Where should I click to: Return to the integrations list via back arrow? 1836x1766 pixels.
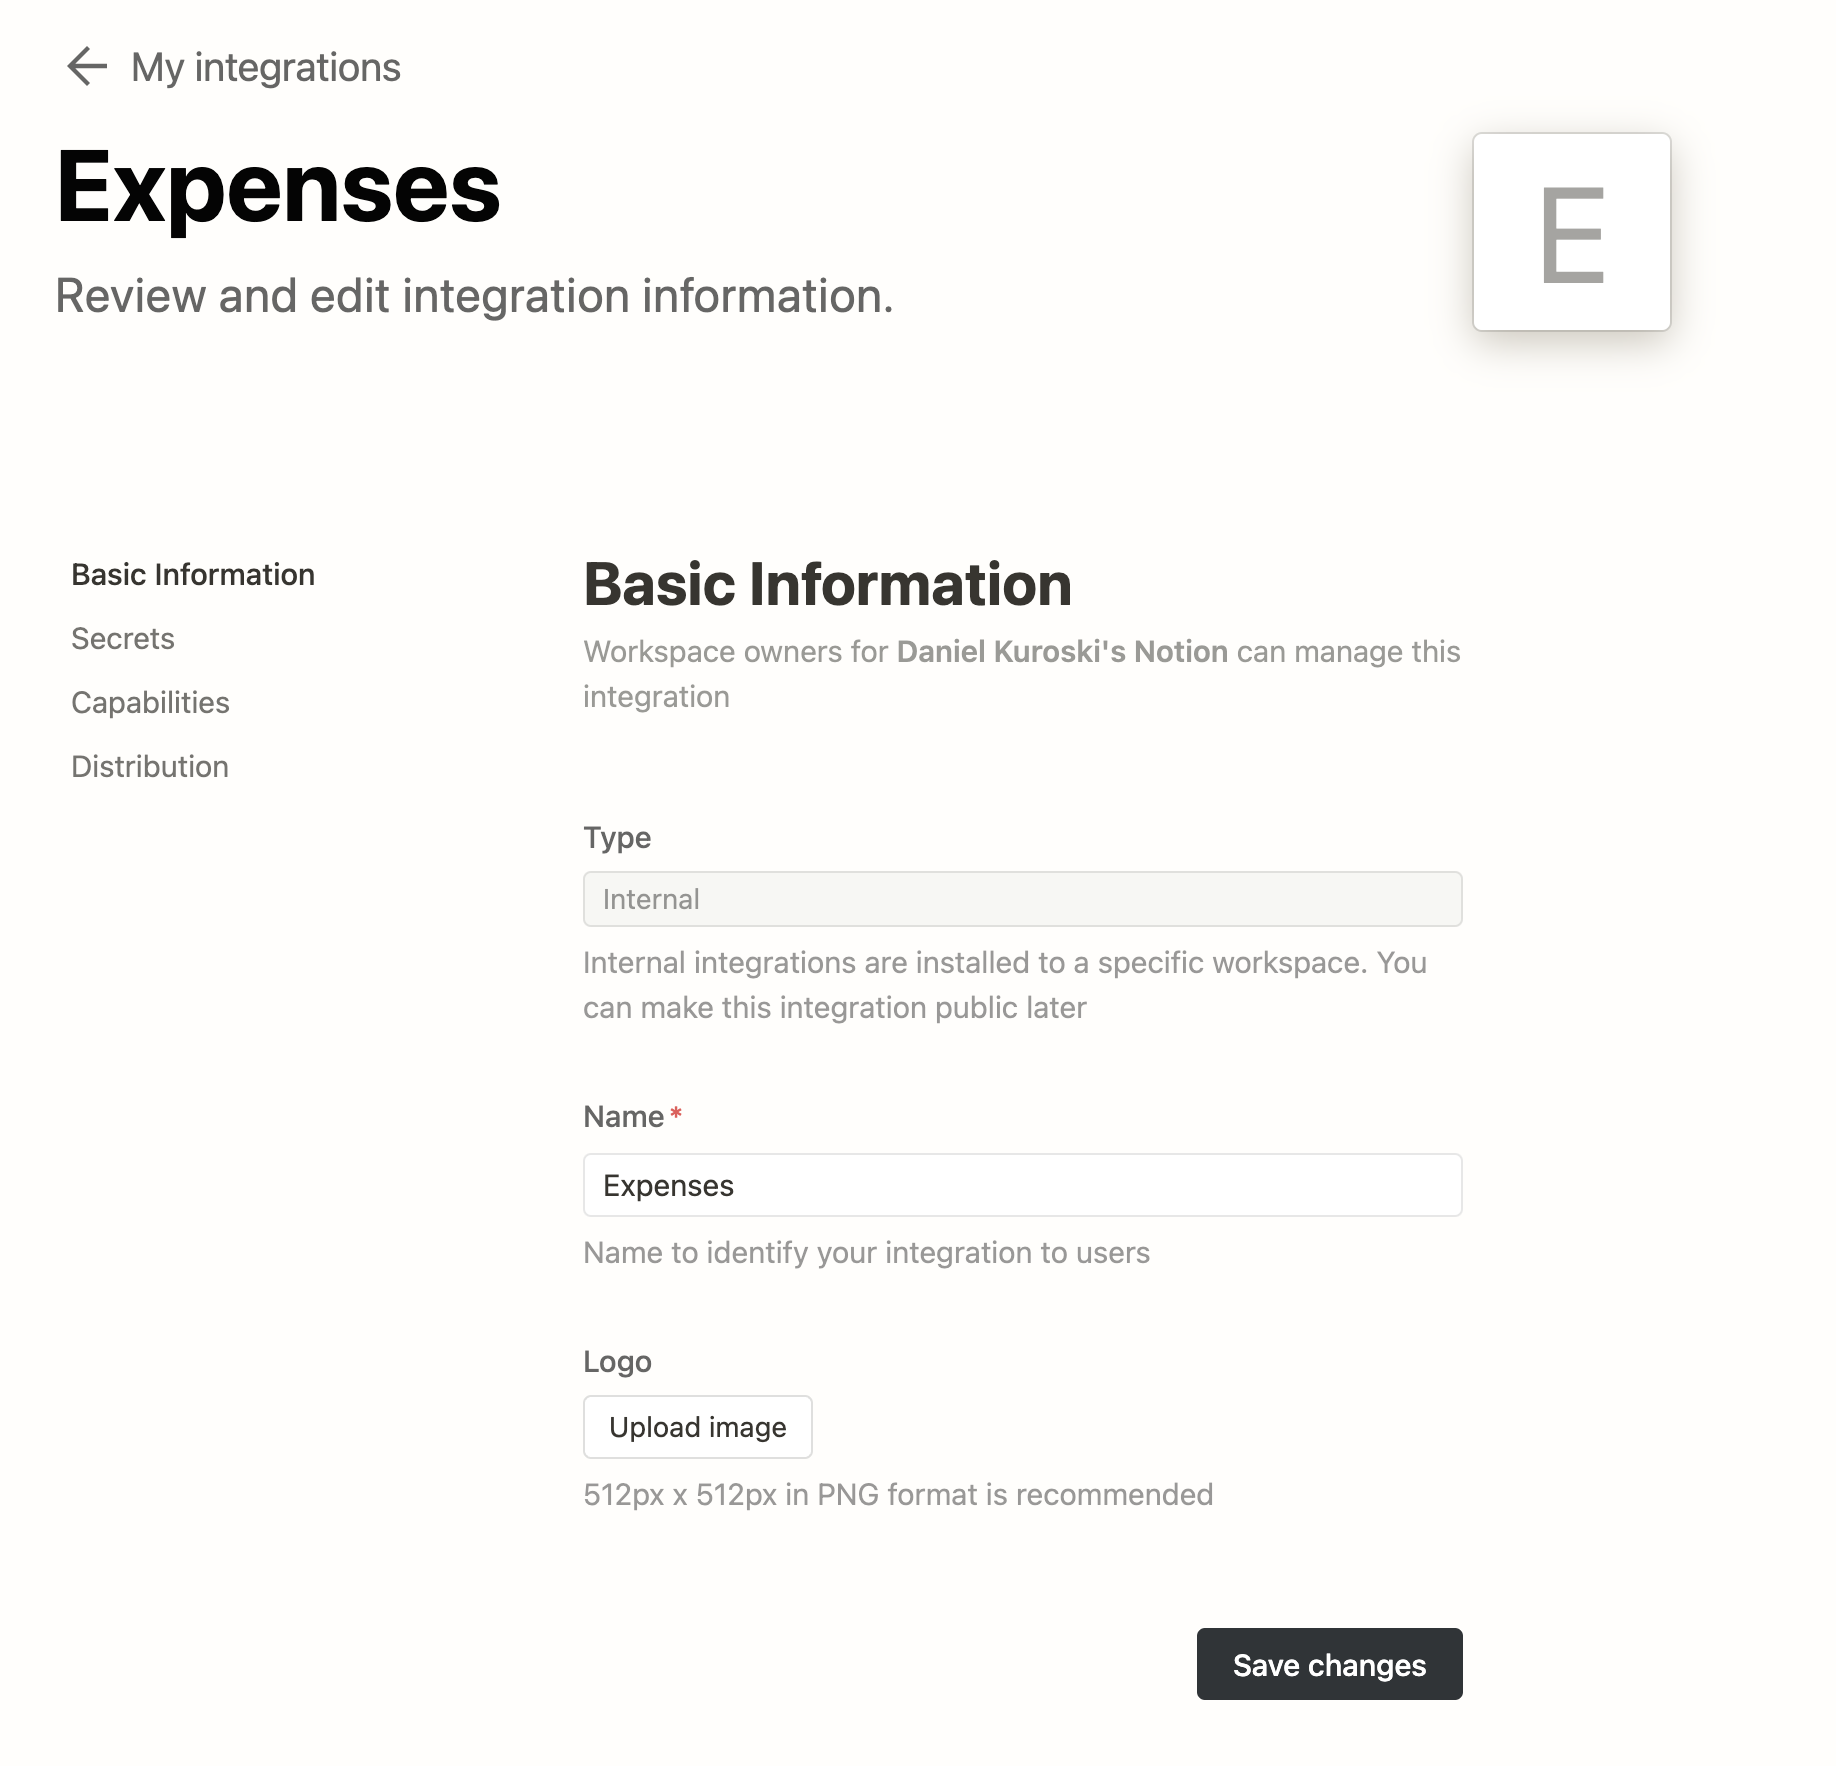click(85, 66)
